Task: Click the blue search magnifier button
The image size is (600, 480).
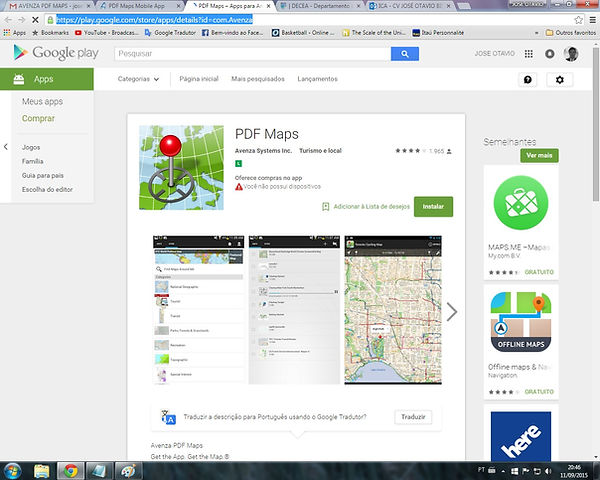Action: pyautogui.click(x=404, y=54)
